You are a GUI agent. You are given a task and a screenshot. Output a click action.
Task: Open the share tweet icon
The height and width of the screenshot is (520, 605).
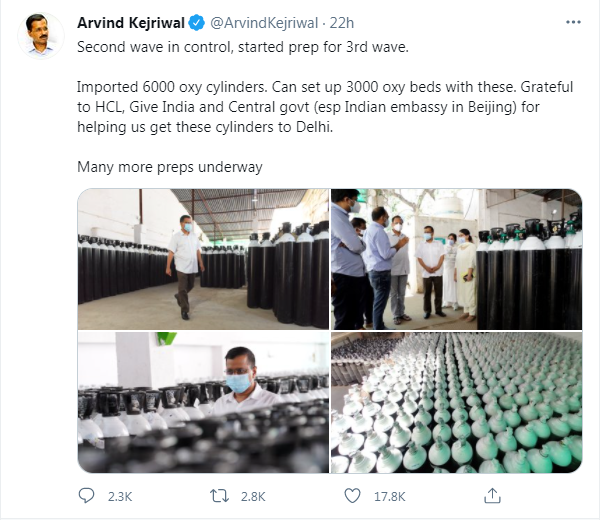491,496
